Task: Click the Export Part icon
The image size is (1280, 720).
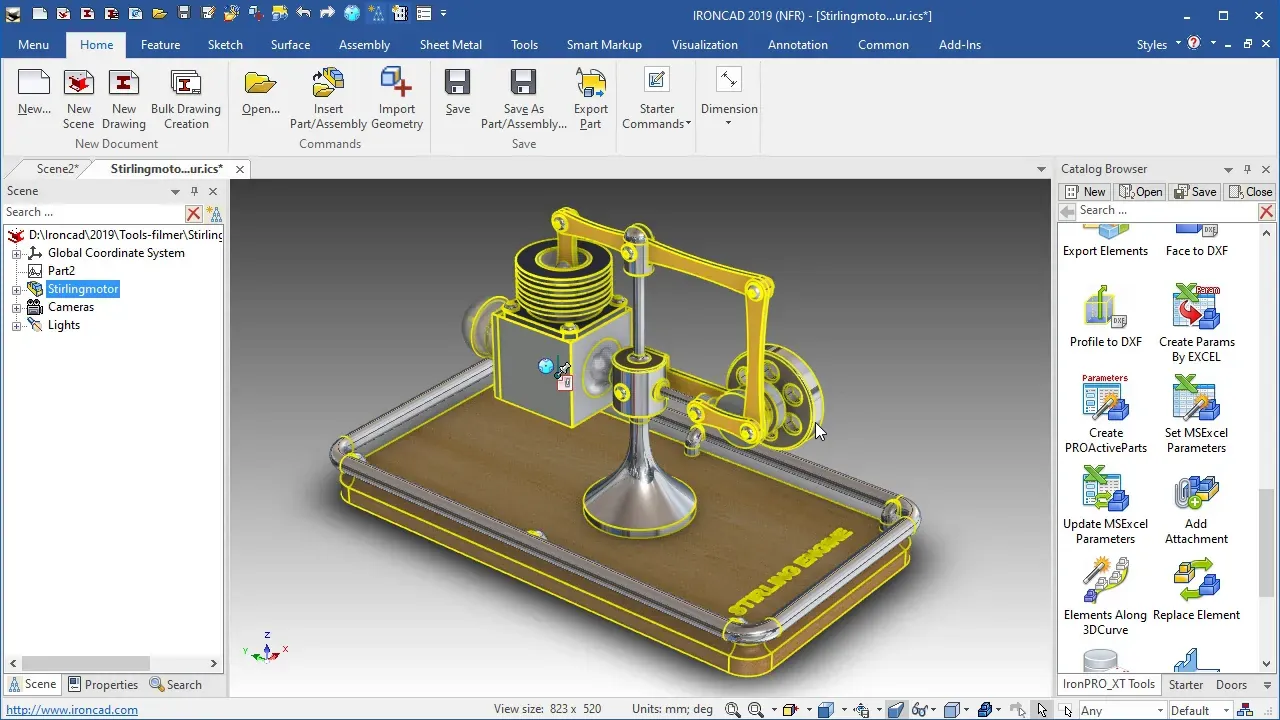Action: pos(591,83)
